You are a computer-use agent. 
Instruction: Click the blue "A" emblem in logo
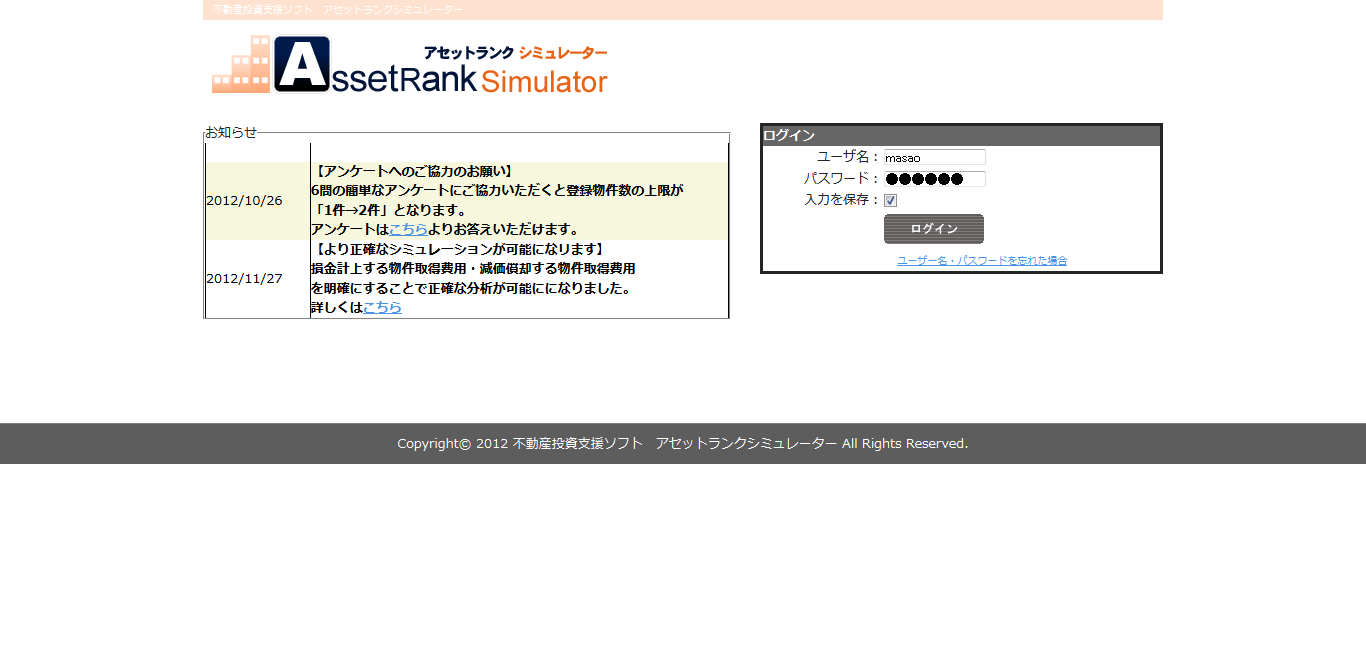pos(302,65)
